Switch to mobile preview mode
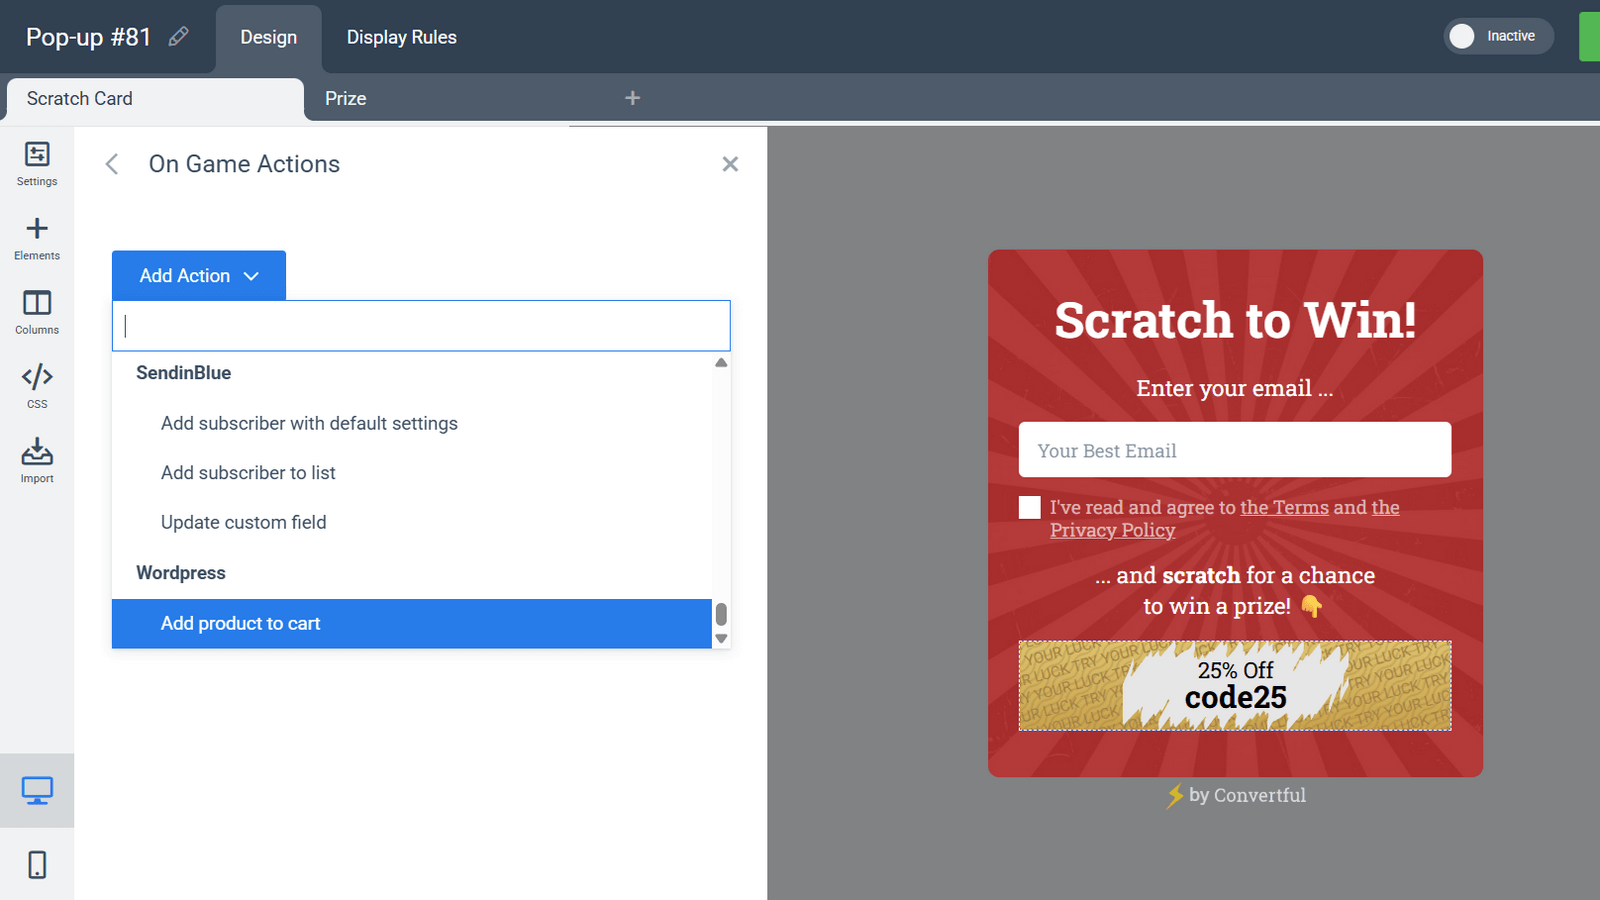 (x=37, y=865)
